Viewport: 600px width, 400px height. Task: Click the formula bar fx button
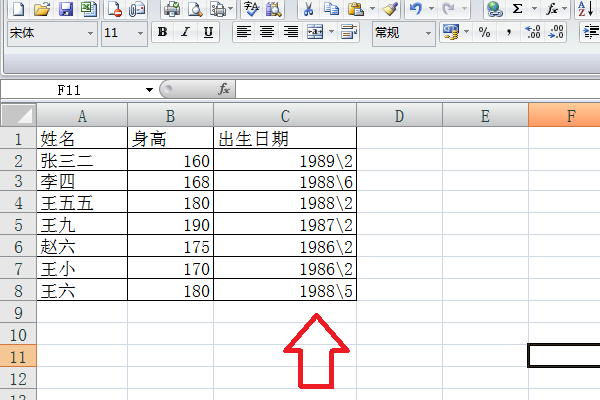(x=224, y=89)
